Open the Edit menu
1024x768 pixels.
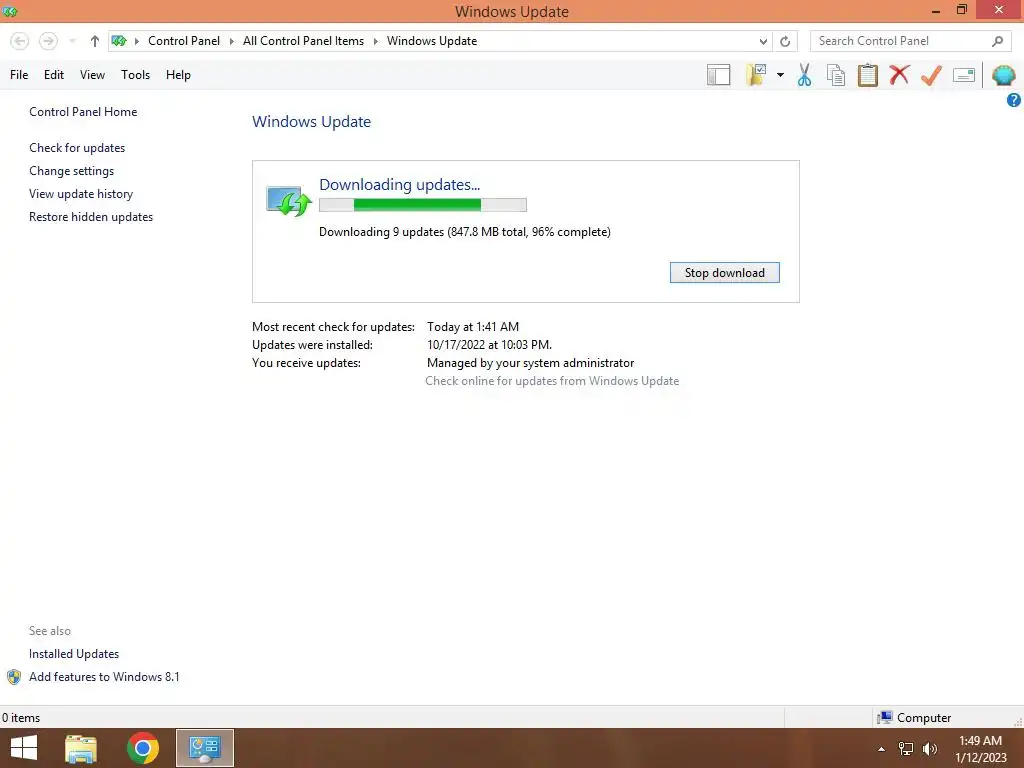pos(54,74)
